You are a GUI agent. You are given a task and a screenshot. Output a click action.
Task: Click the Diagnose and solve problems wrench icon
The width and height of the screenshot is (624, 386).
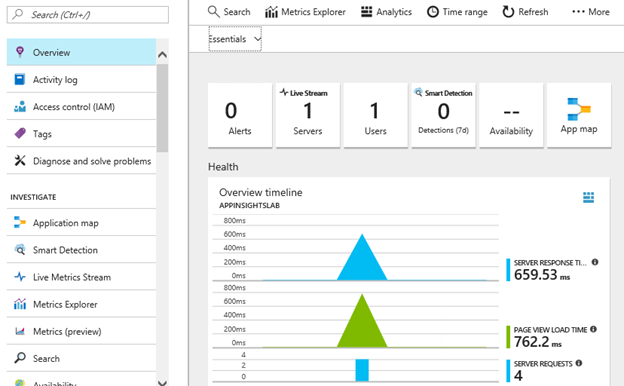pos(20,160)
